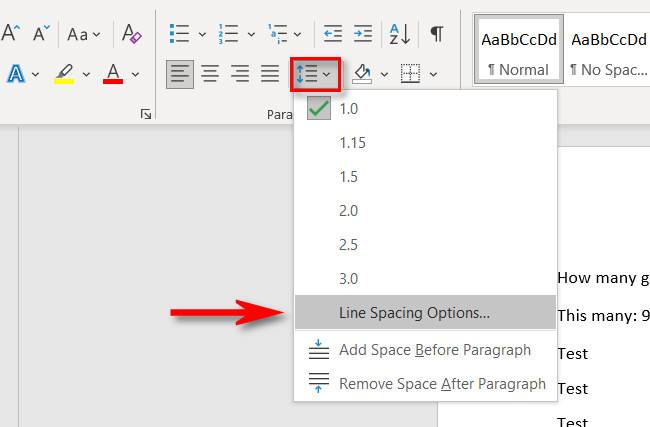Toggle Align Left formatting
650x427 pixels.
[180, 73]
